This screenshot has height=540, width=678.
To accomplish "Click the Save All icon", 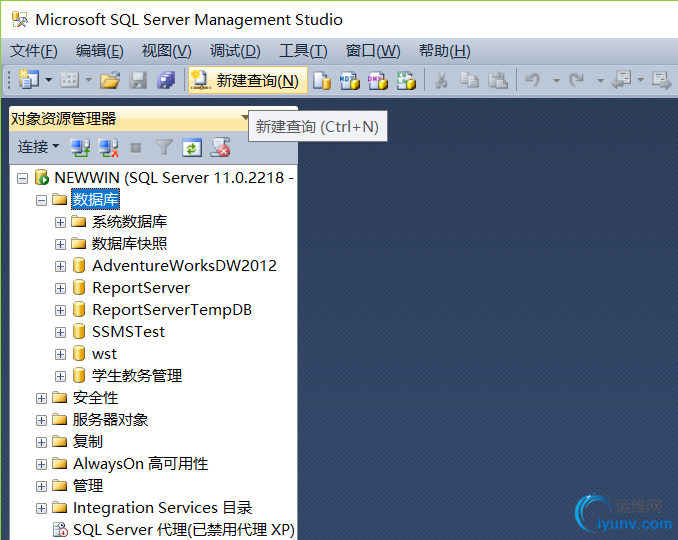I will pos(166,80).
